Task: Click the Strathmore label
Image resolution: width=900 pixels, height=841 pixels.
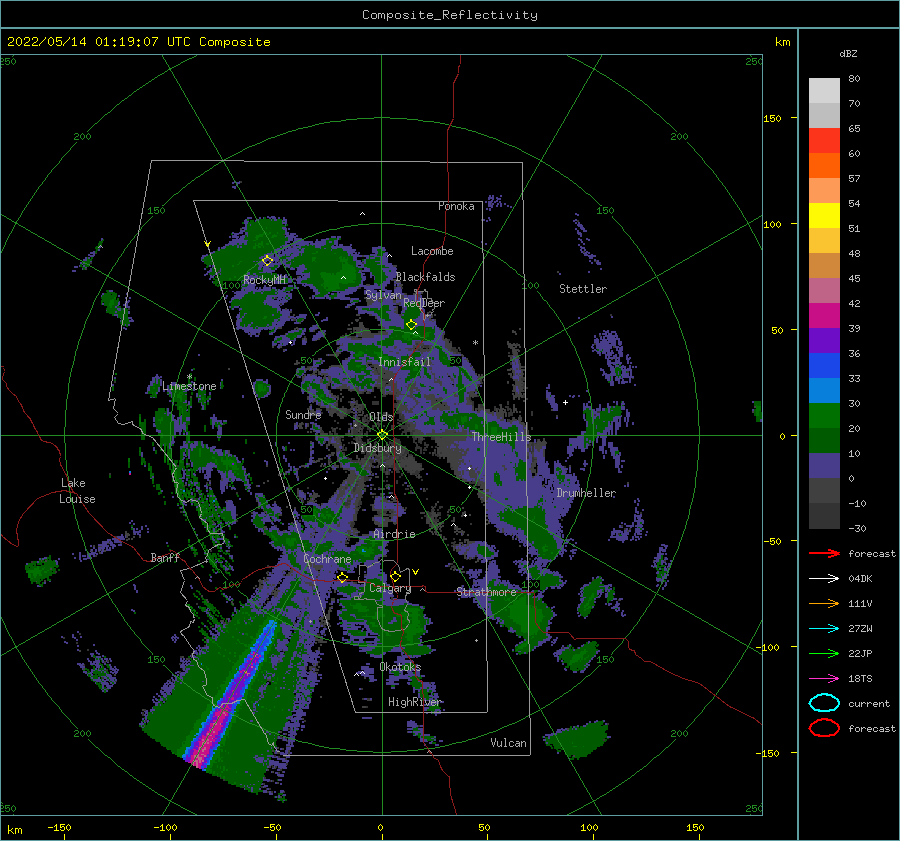Action: coord(486,592)
